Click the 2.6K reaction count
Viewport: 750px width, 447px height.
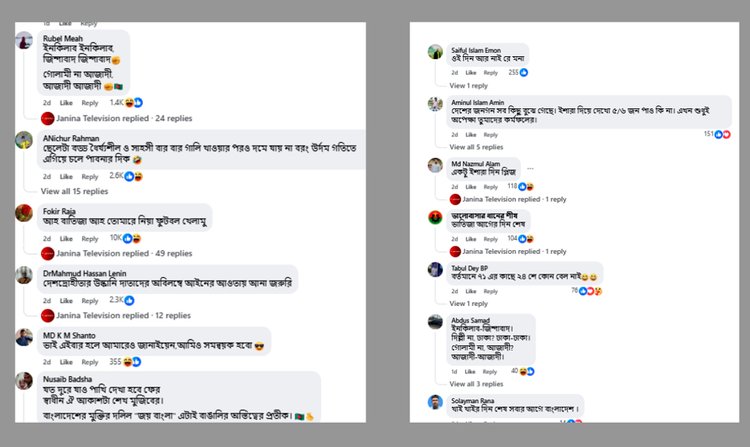116,176
